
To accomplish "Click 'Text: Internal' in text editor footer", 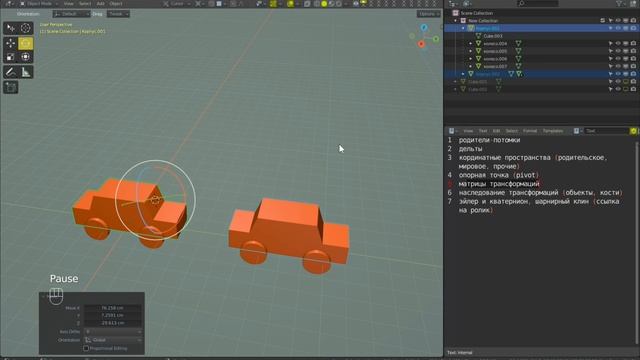I will coord(460,352).
